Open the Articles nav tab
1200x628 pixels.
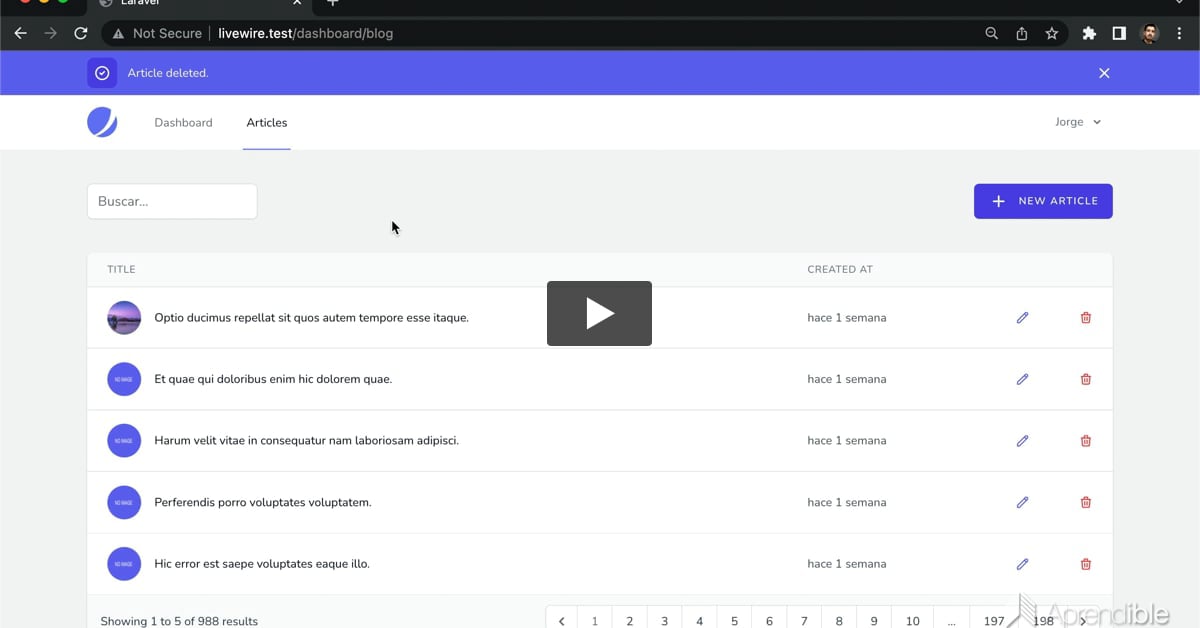point(267,122)
